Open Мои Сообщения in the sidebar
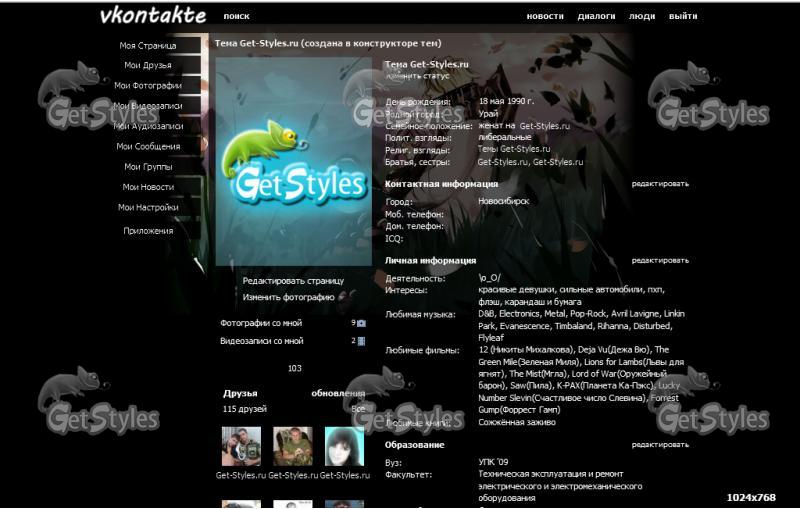 [148, 146]
